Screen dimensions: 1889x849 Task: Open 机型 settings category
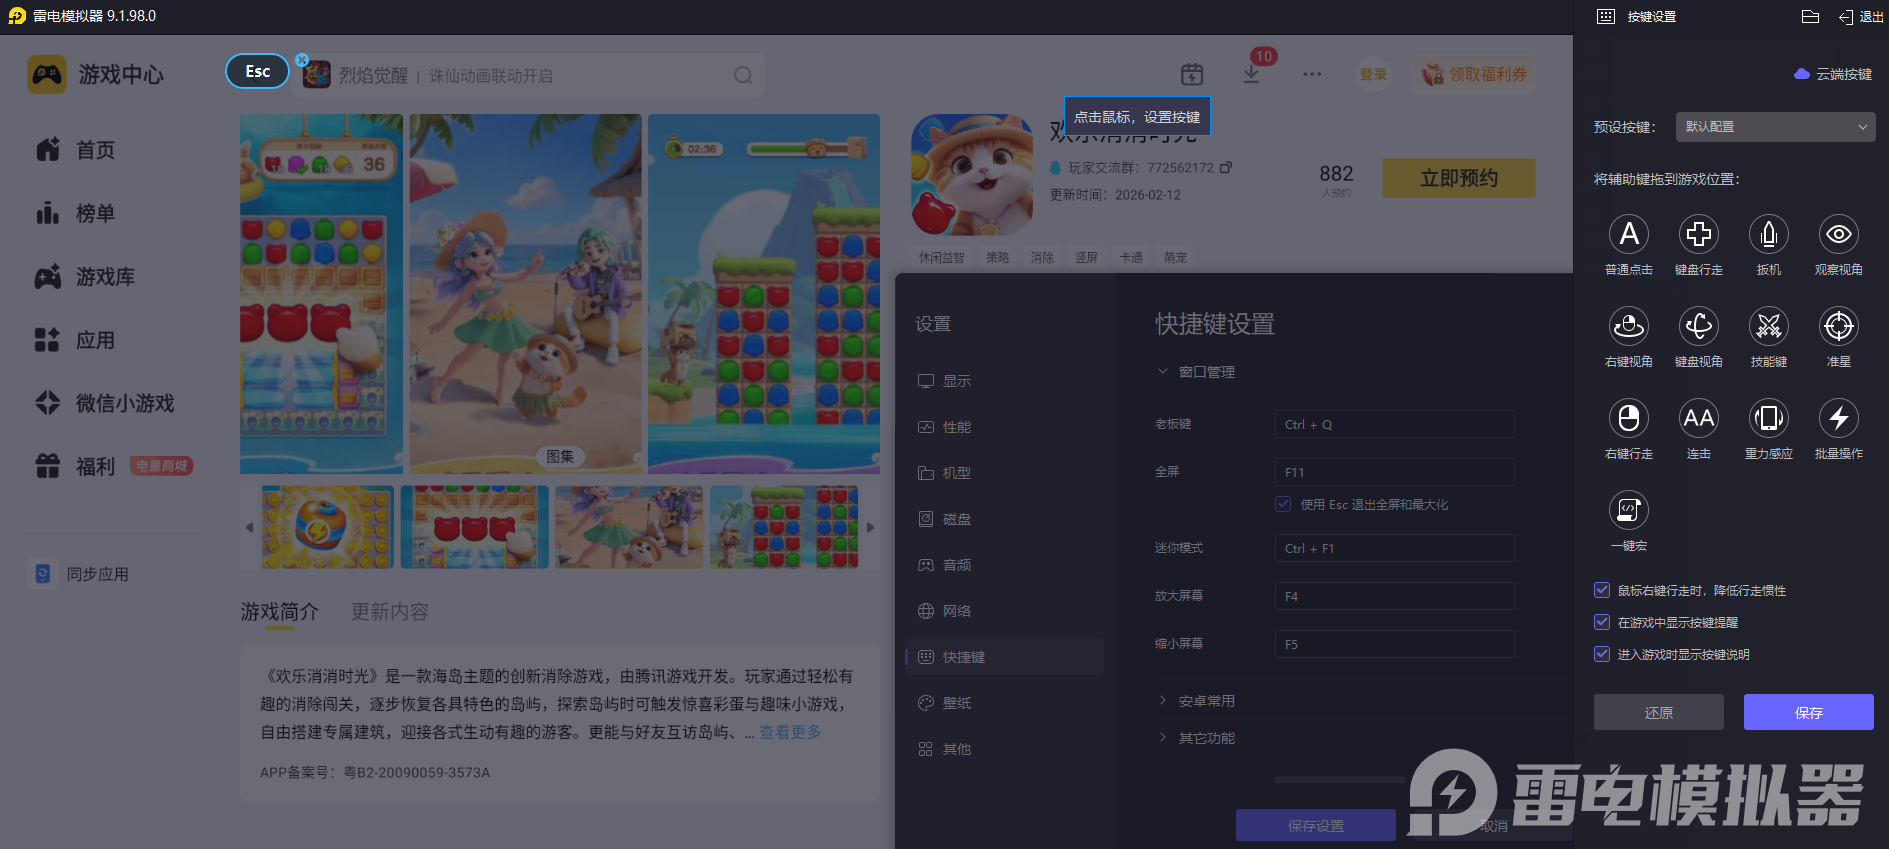tap(945, 473)
